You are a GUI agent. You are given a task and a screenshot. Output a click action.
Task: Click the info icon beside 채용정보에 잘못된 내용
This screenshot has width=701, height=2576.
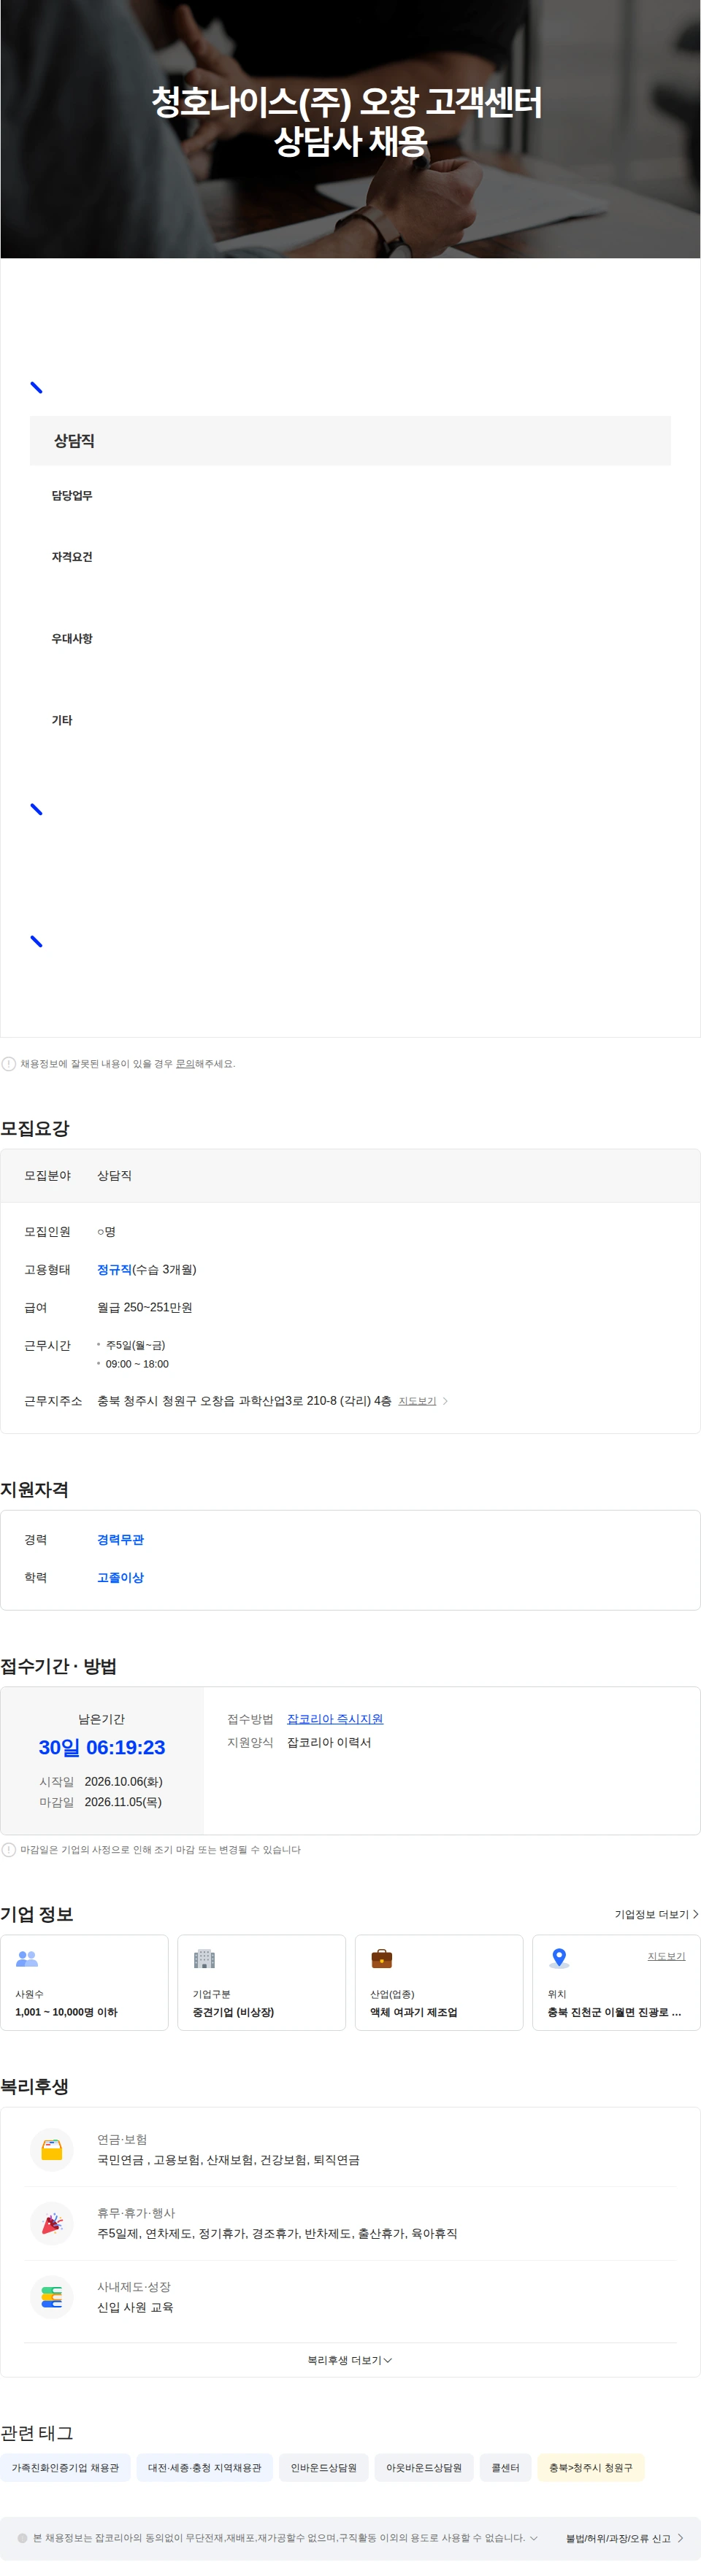click(x=9, y=1064)
